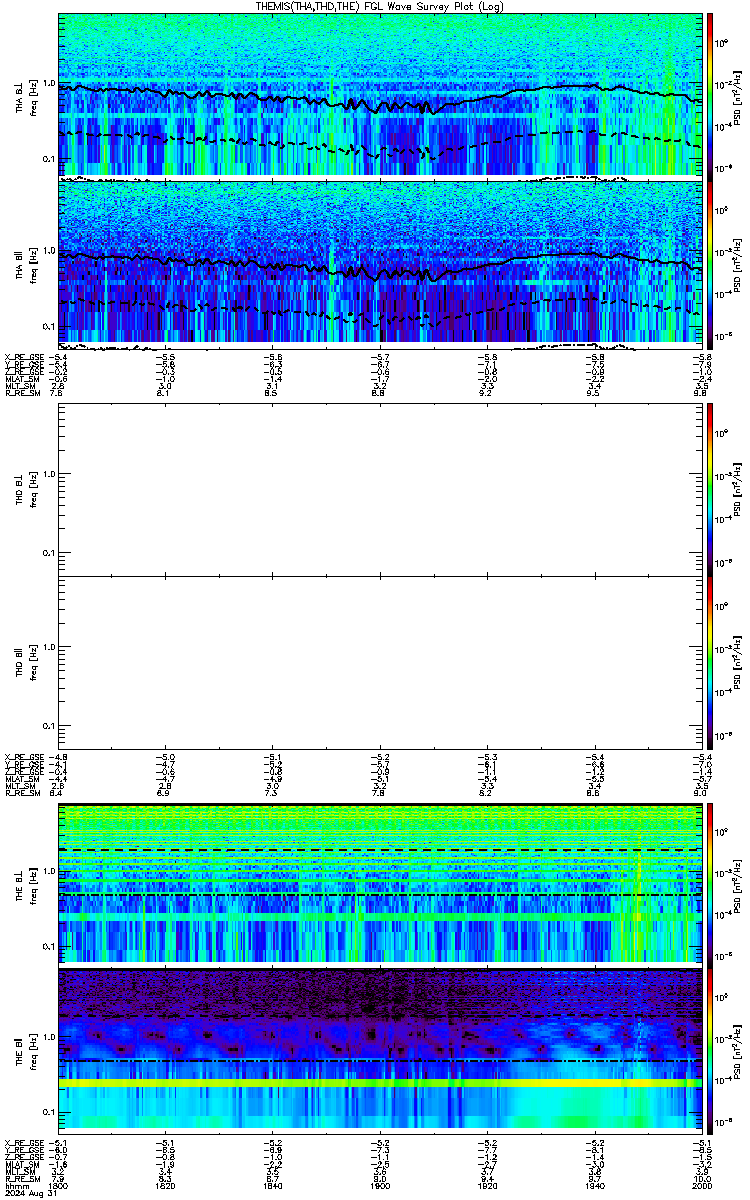The height and width of the screenshot is (1200, 750).
Task: Click the '1840' time tick label at bottom
Action: pyautogui.click(x=273, y=1186)
